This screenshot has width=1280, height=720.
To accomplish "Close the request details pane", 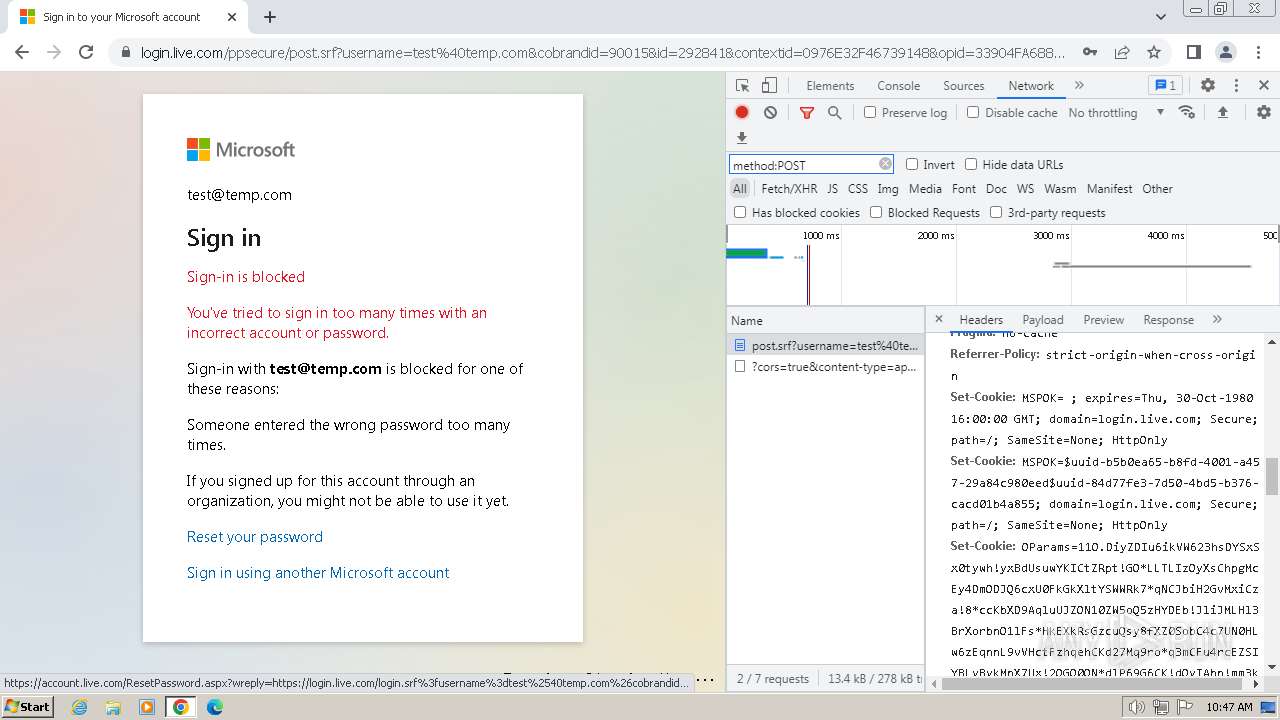I will (x=938, y=319).
